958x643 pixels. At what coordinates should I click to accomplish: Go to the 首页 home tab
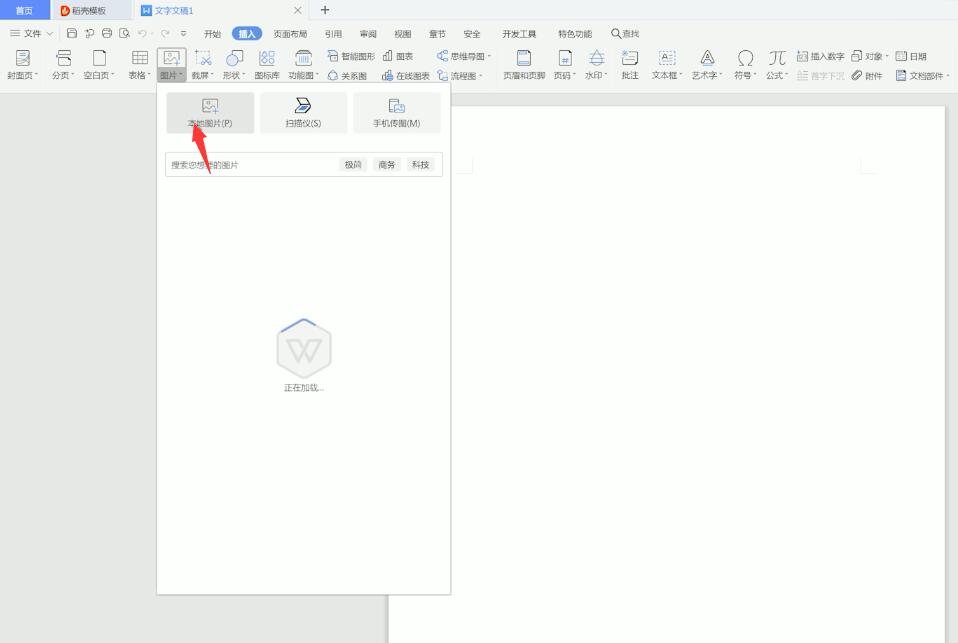pyautogui.click(x=24, y=10)
